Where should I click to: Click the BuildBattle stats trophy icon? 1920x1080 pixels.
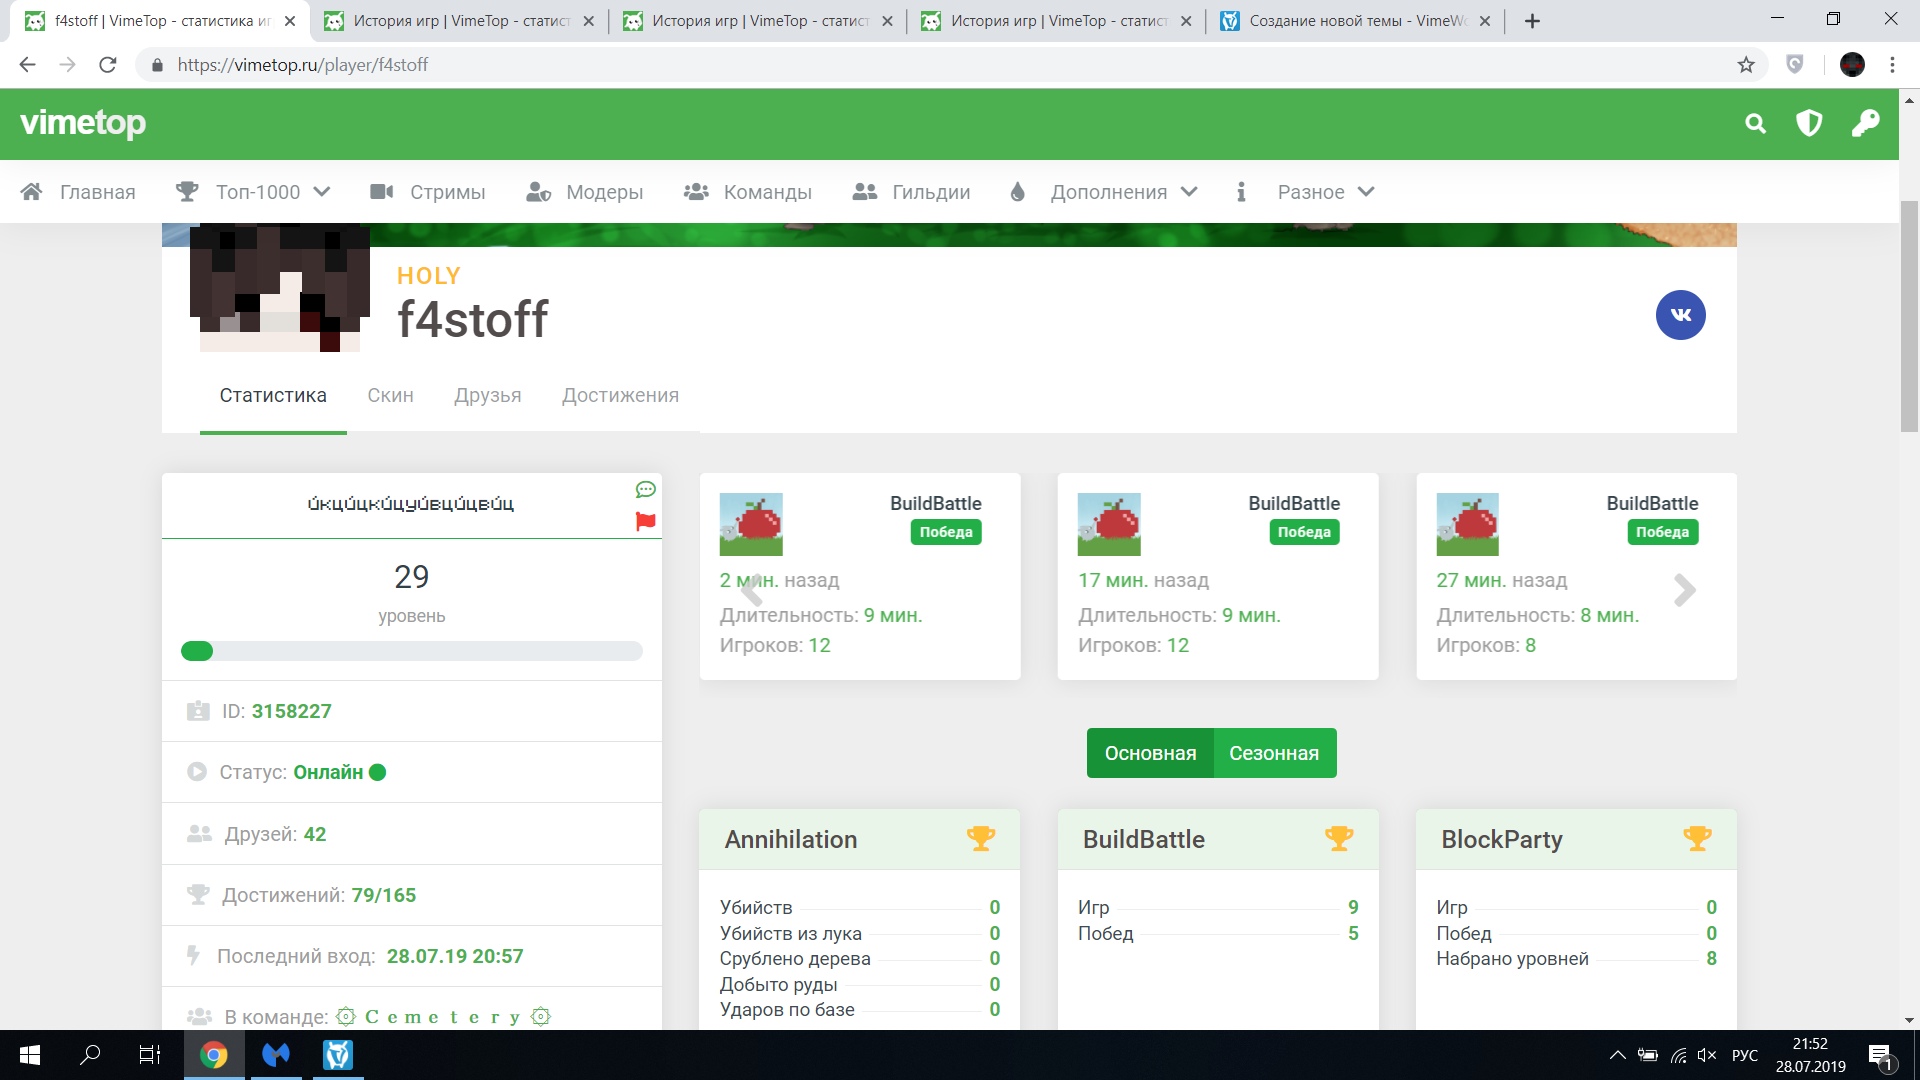coord(1339,839)
